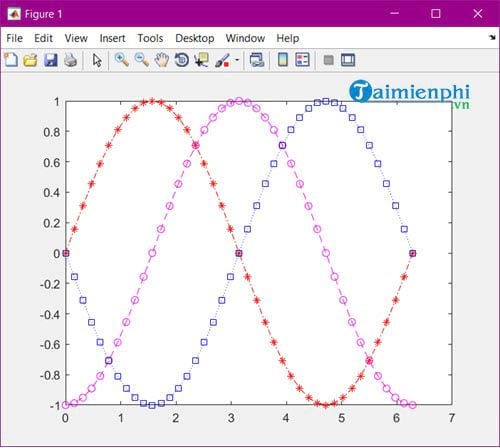Open the Tools menu
The image size is (500, 448).
click(x=150, y=38)
